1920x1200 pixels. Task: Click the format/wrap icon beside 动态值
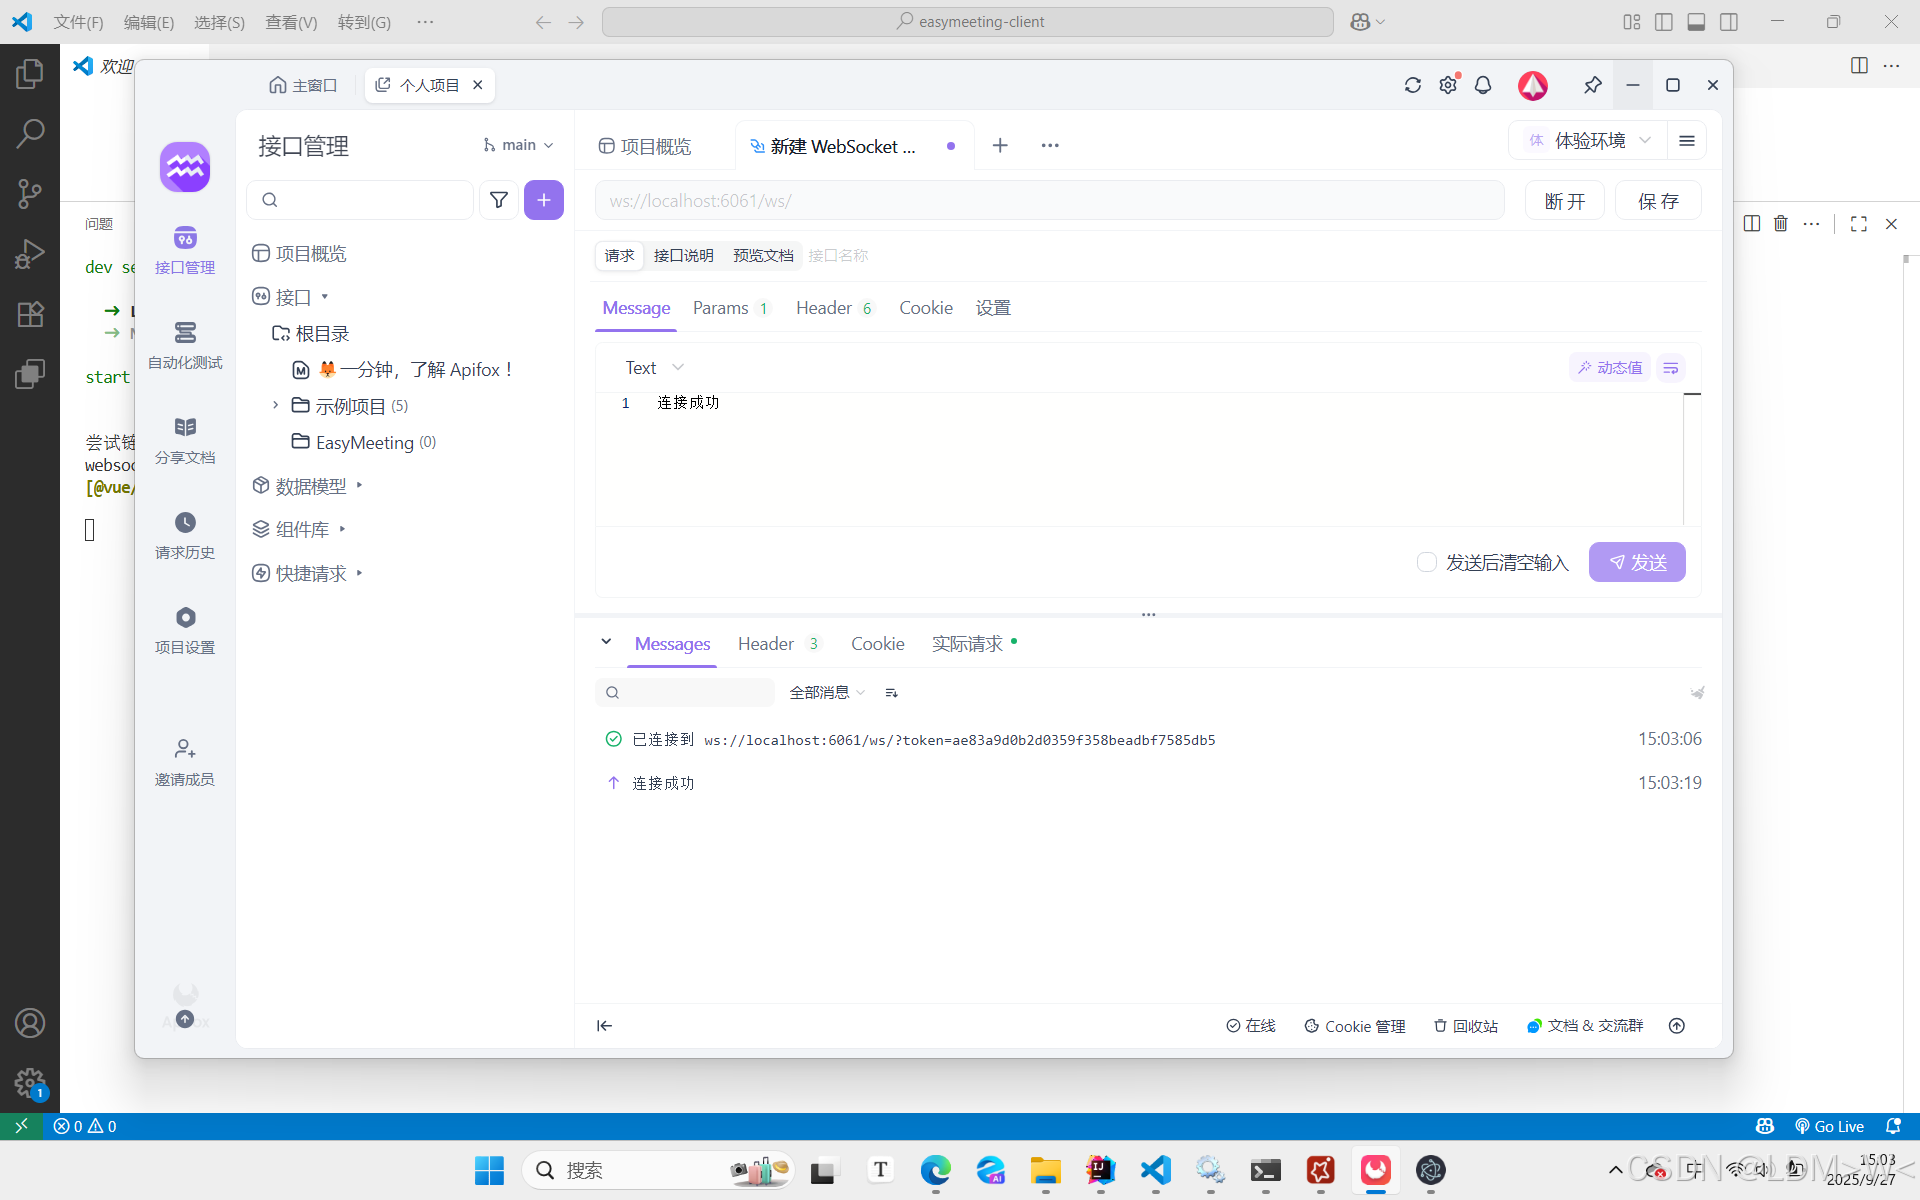tap(1671, 368)
